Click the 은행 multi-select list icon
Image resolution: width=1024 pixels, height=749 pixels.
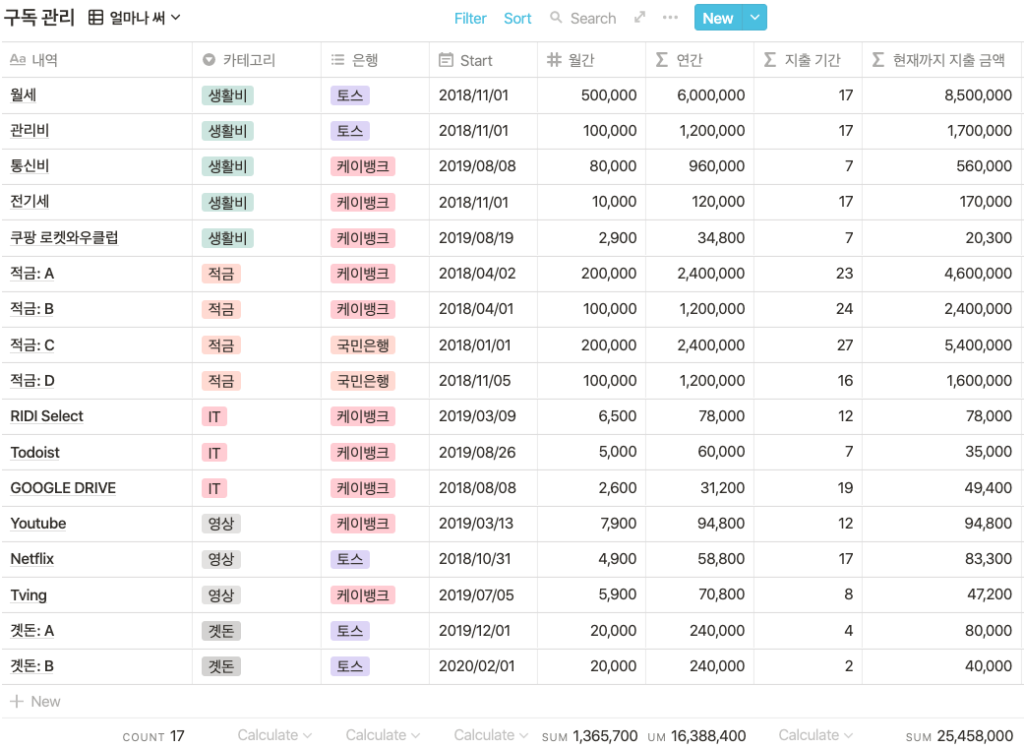pos(338,60)
